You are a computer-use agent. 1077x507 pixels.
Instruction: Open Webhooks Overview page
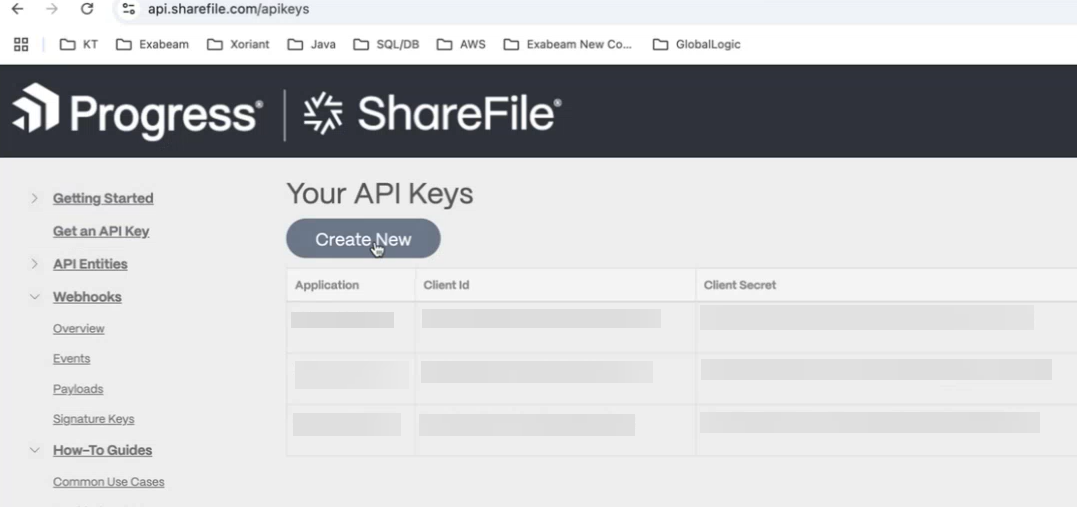[x=79, y=328]
